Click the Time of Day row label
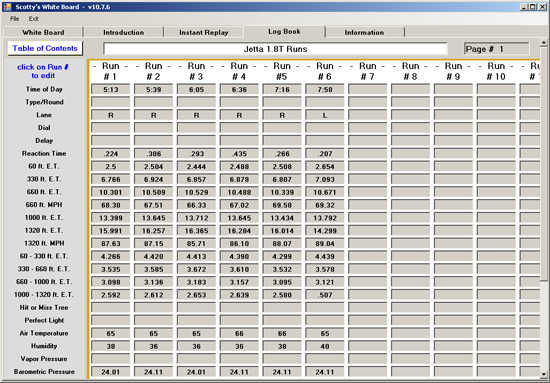Image resolution: width=550 pixels, height=383 pixels. point(44,89)
